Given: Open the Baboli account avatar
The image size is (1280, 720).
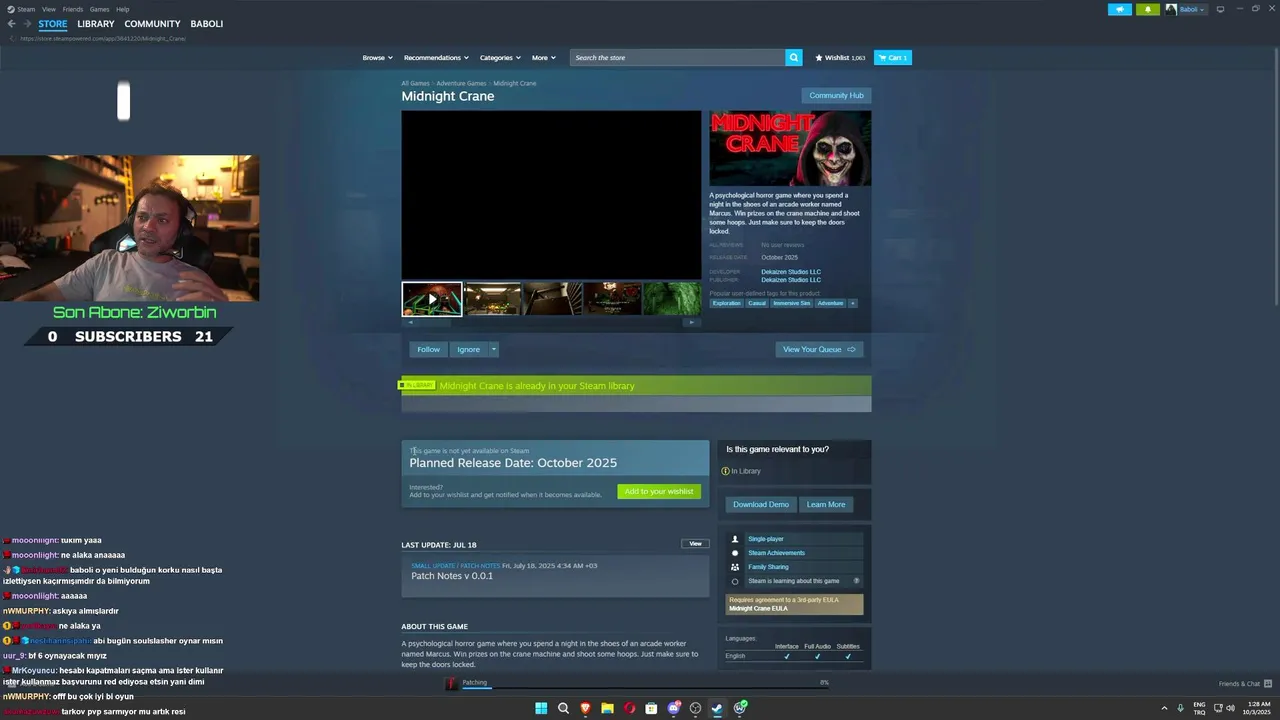Looking at the screenshot, I should [1171, 9].
